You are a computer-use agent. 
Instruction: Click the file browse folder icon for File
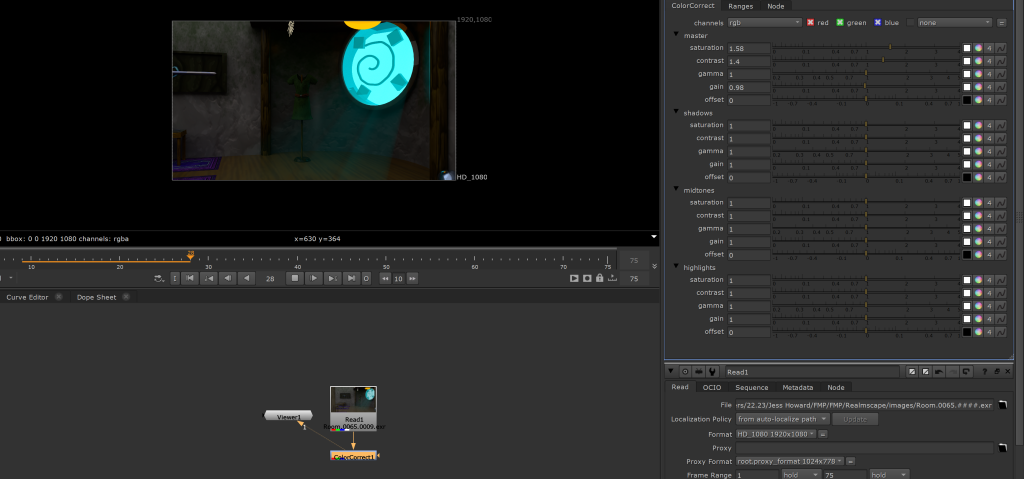tap(1002, 405)
